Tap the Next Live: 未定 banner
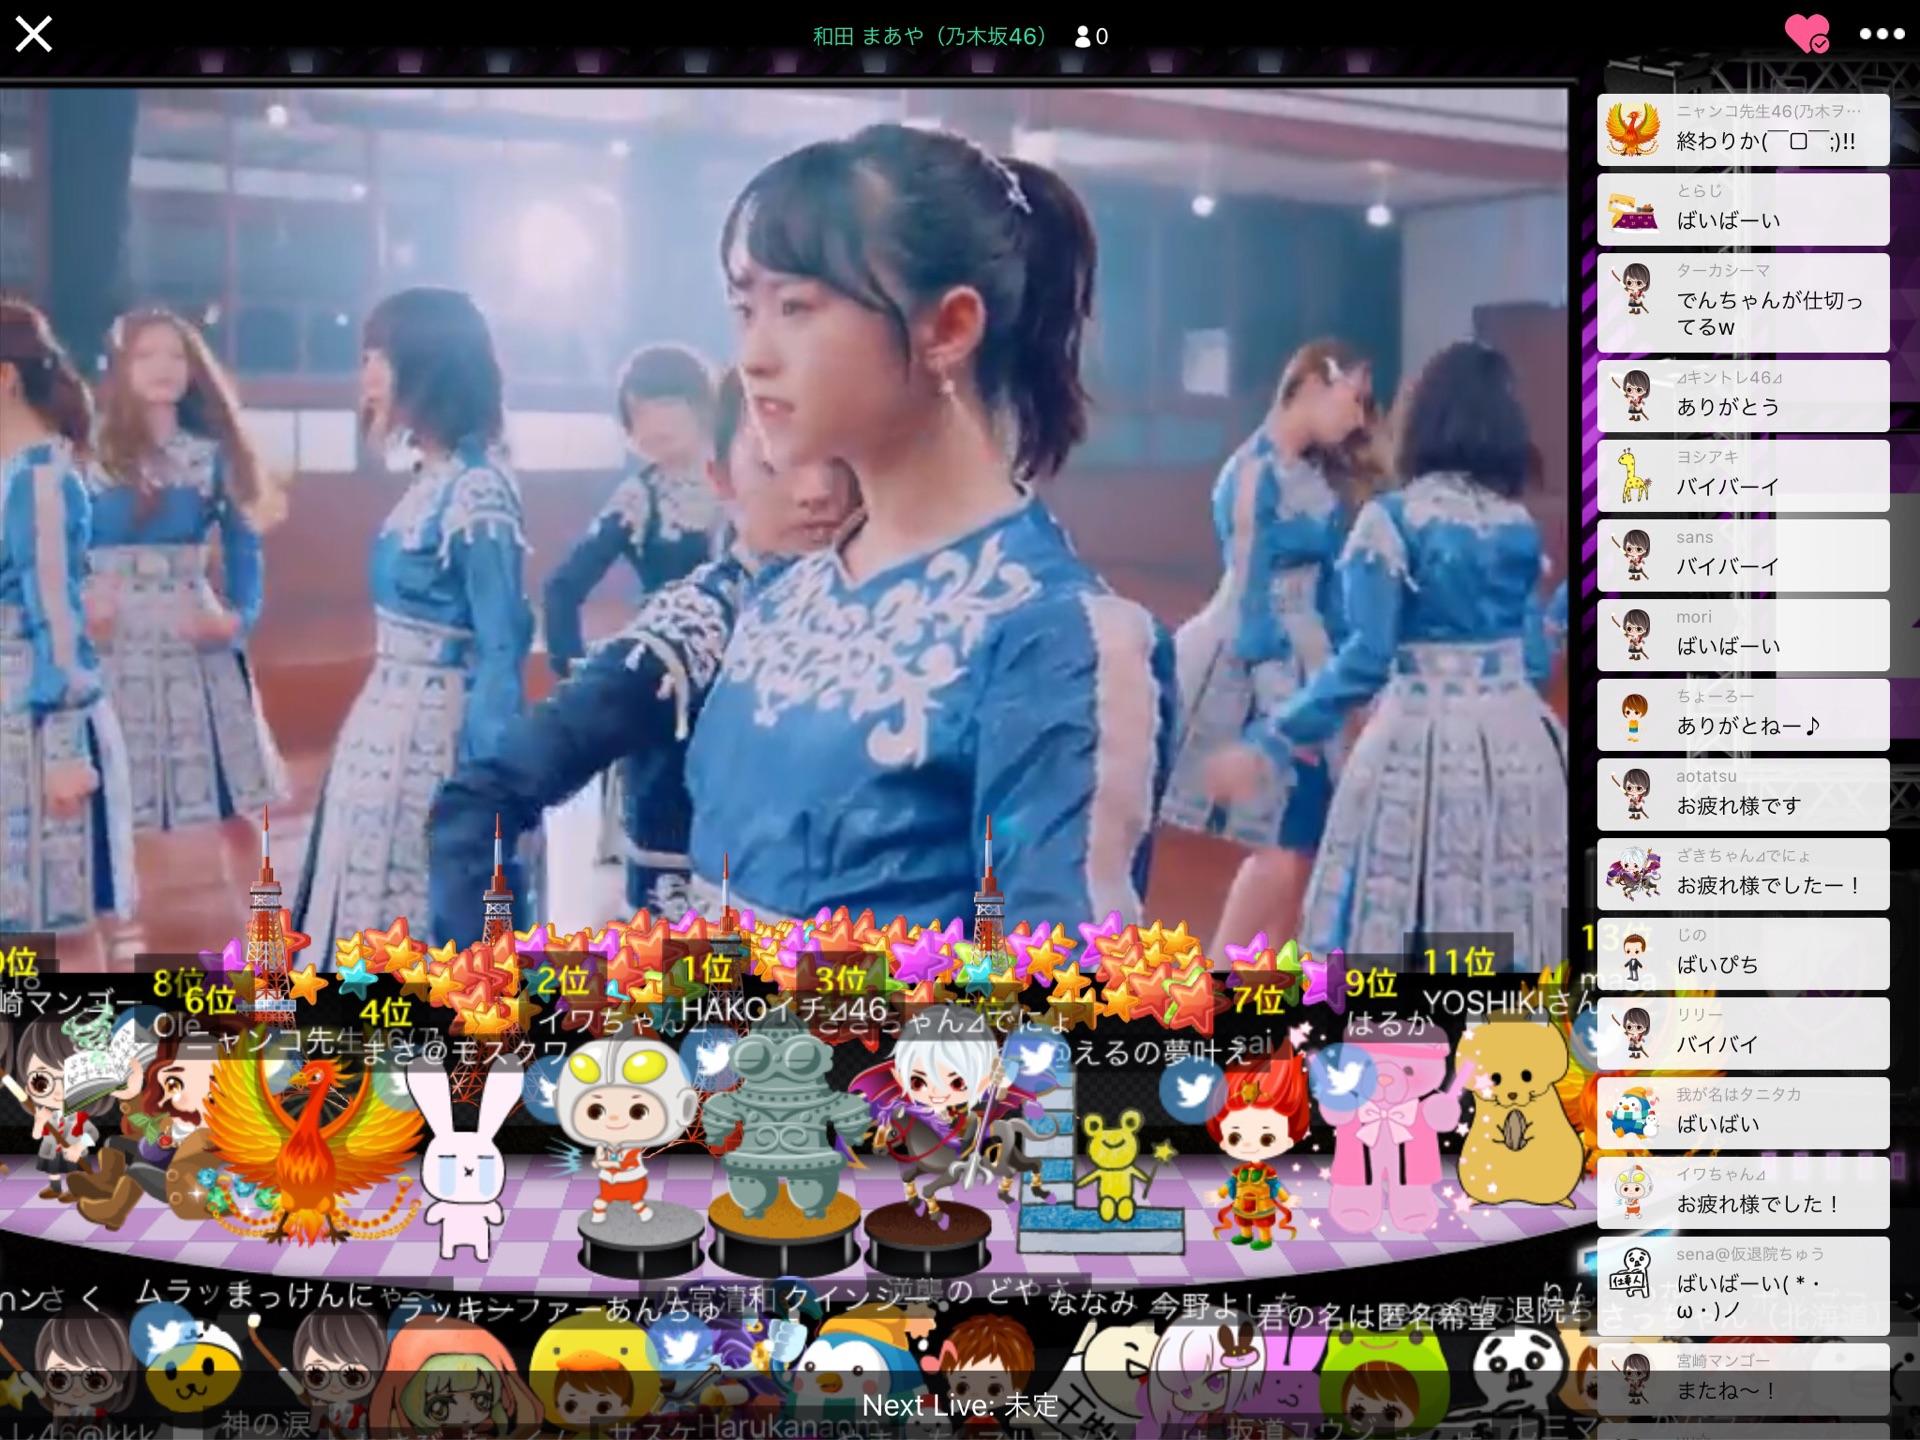The image size is (1920, 1440). [959, 1405]
